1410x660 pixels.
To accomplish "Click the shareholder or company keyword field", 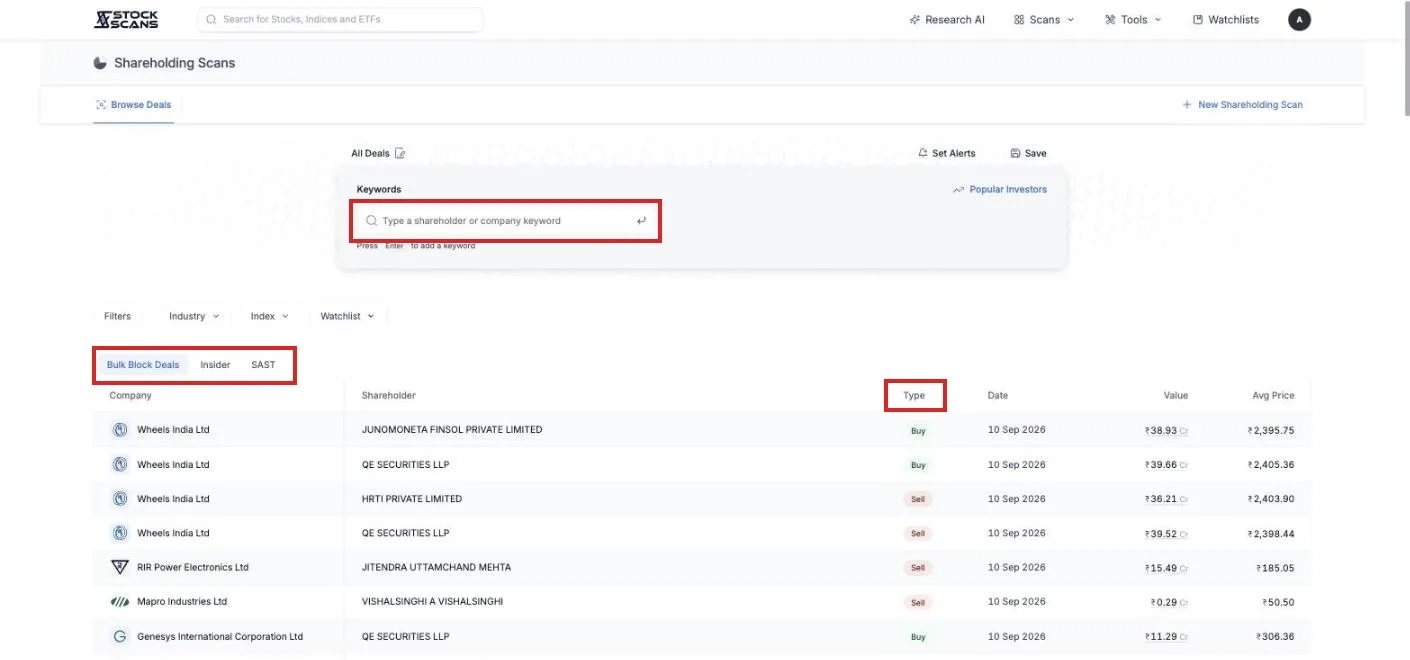I will (x=505, y=221).
